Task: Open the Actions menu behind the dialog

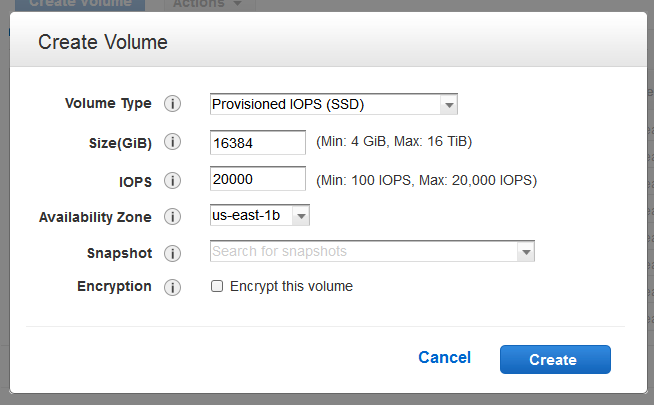Action: click(x=206, y=4)
